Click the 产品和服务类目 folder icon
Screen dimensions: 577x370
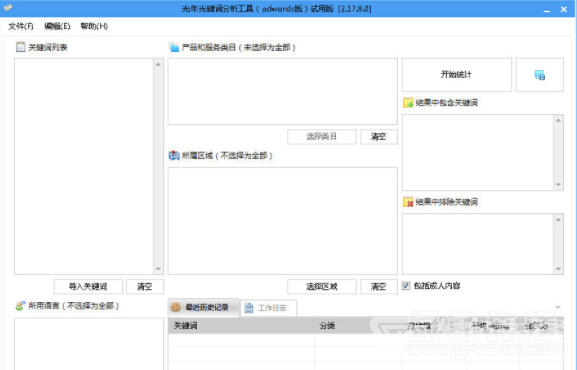pos(174,47)
